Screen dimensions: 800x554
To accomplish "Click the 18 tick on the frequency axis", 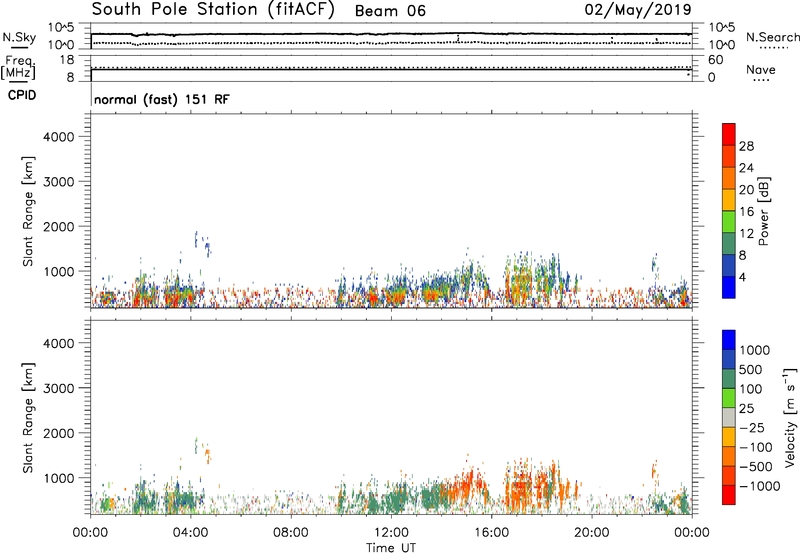I will pos(66,60).
